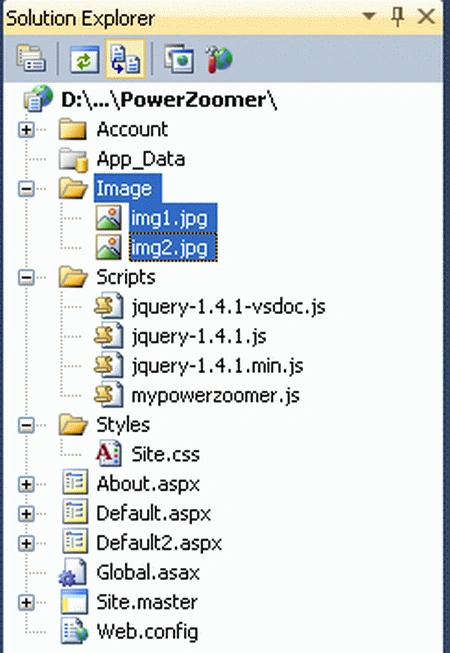Image resolution: width=450 pixels, height=653 pixels.
Task: Collapse the Image folder
Action: click(26, 189)
